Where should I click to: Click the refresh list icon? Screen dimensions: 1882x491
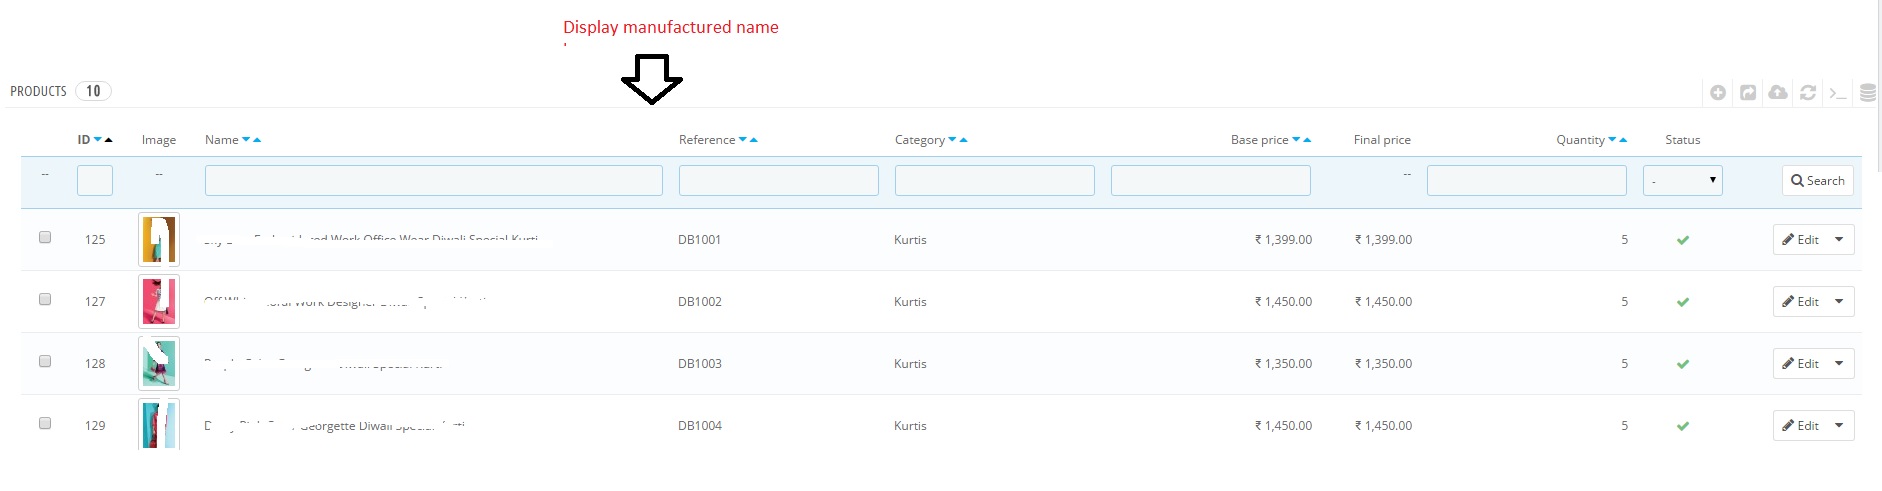[1807, 92]
